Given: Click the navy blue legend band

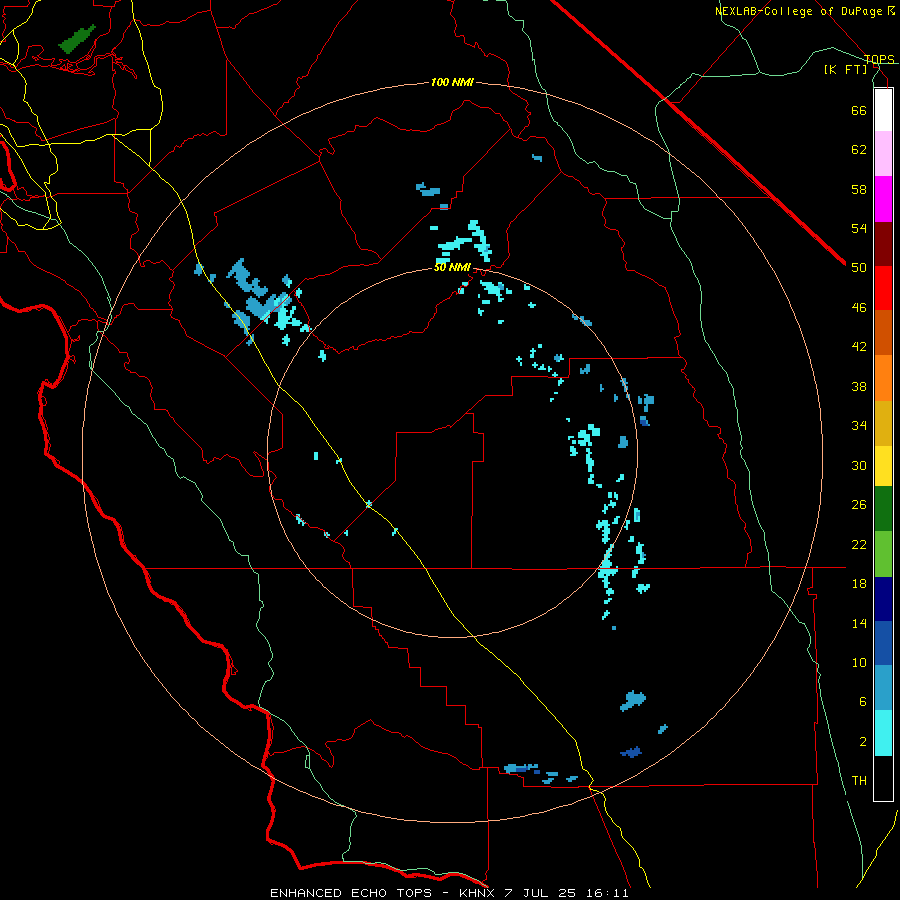Looking at the screenshot, I should tap(883, 599).
